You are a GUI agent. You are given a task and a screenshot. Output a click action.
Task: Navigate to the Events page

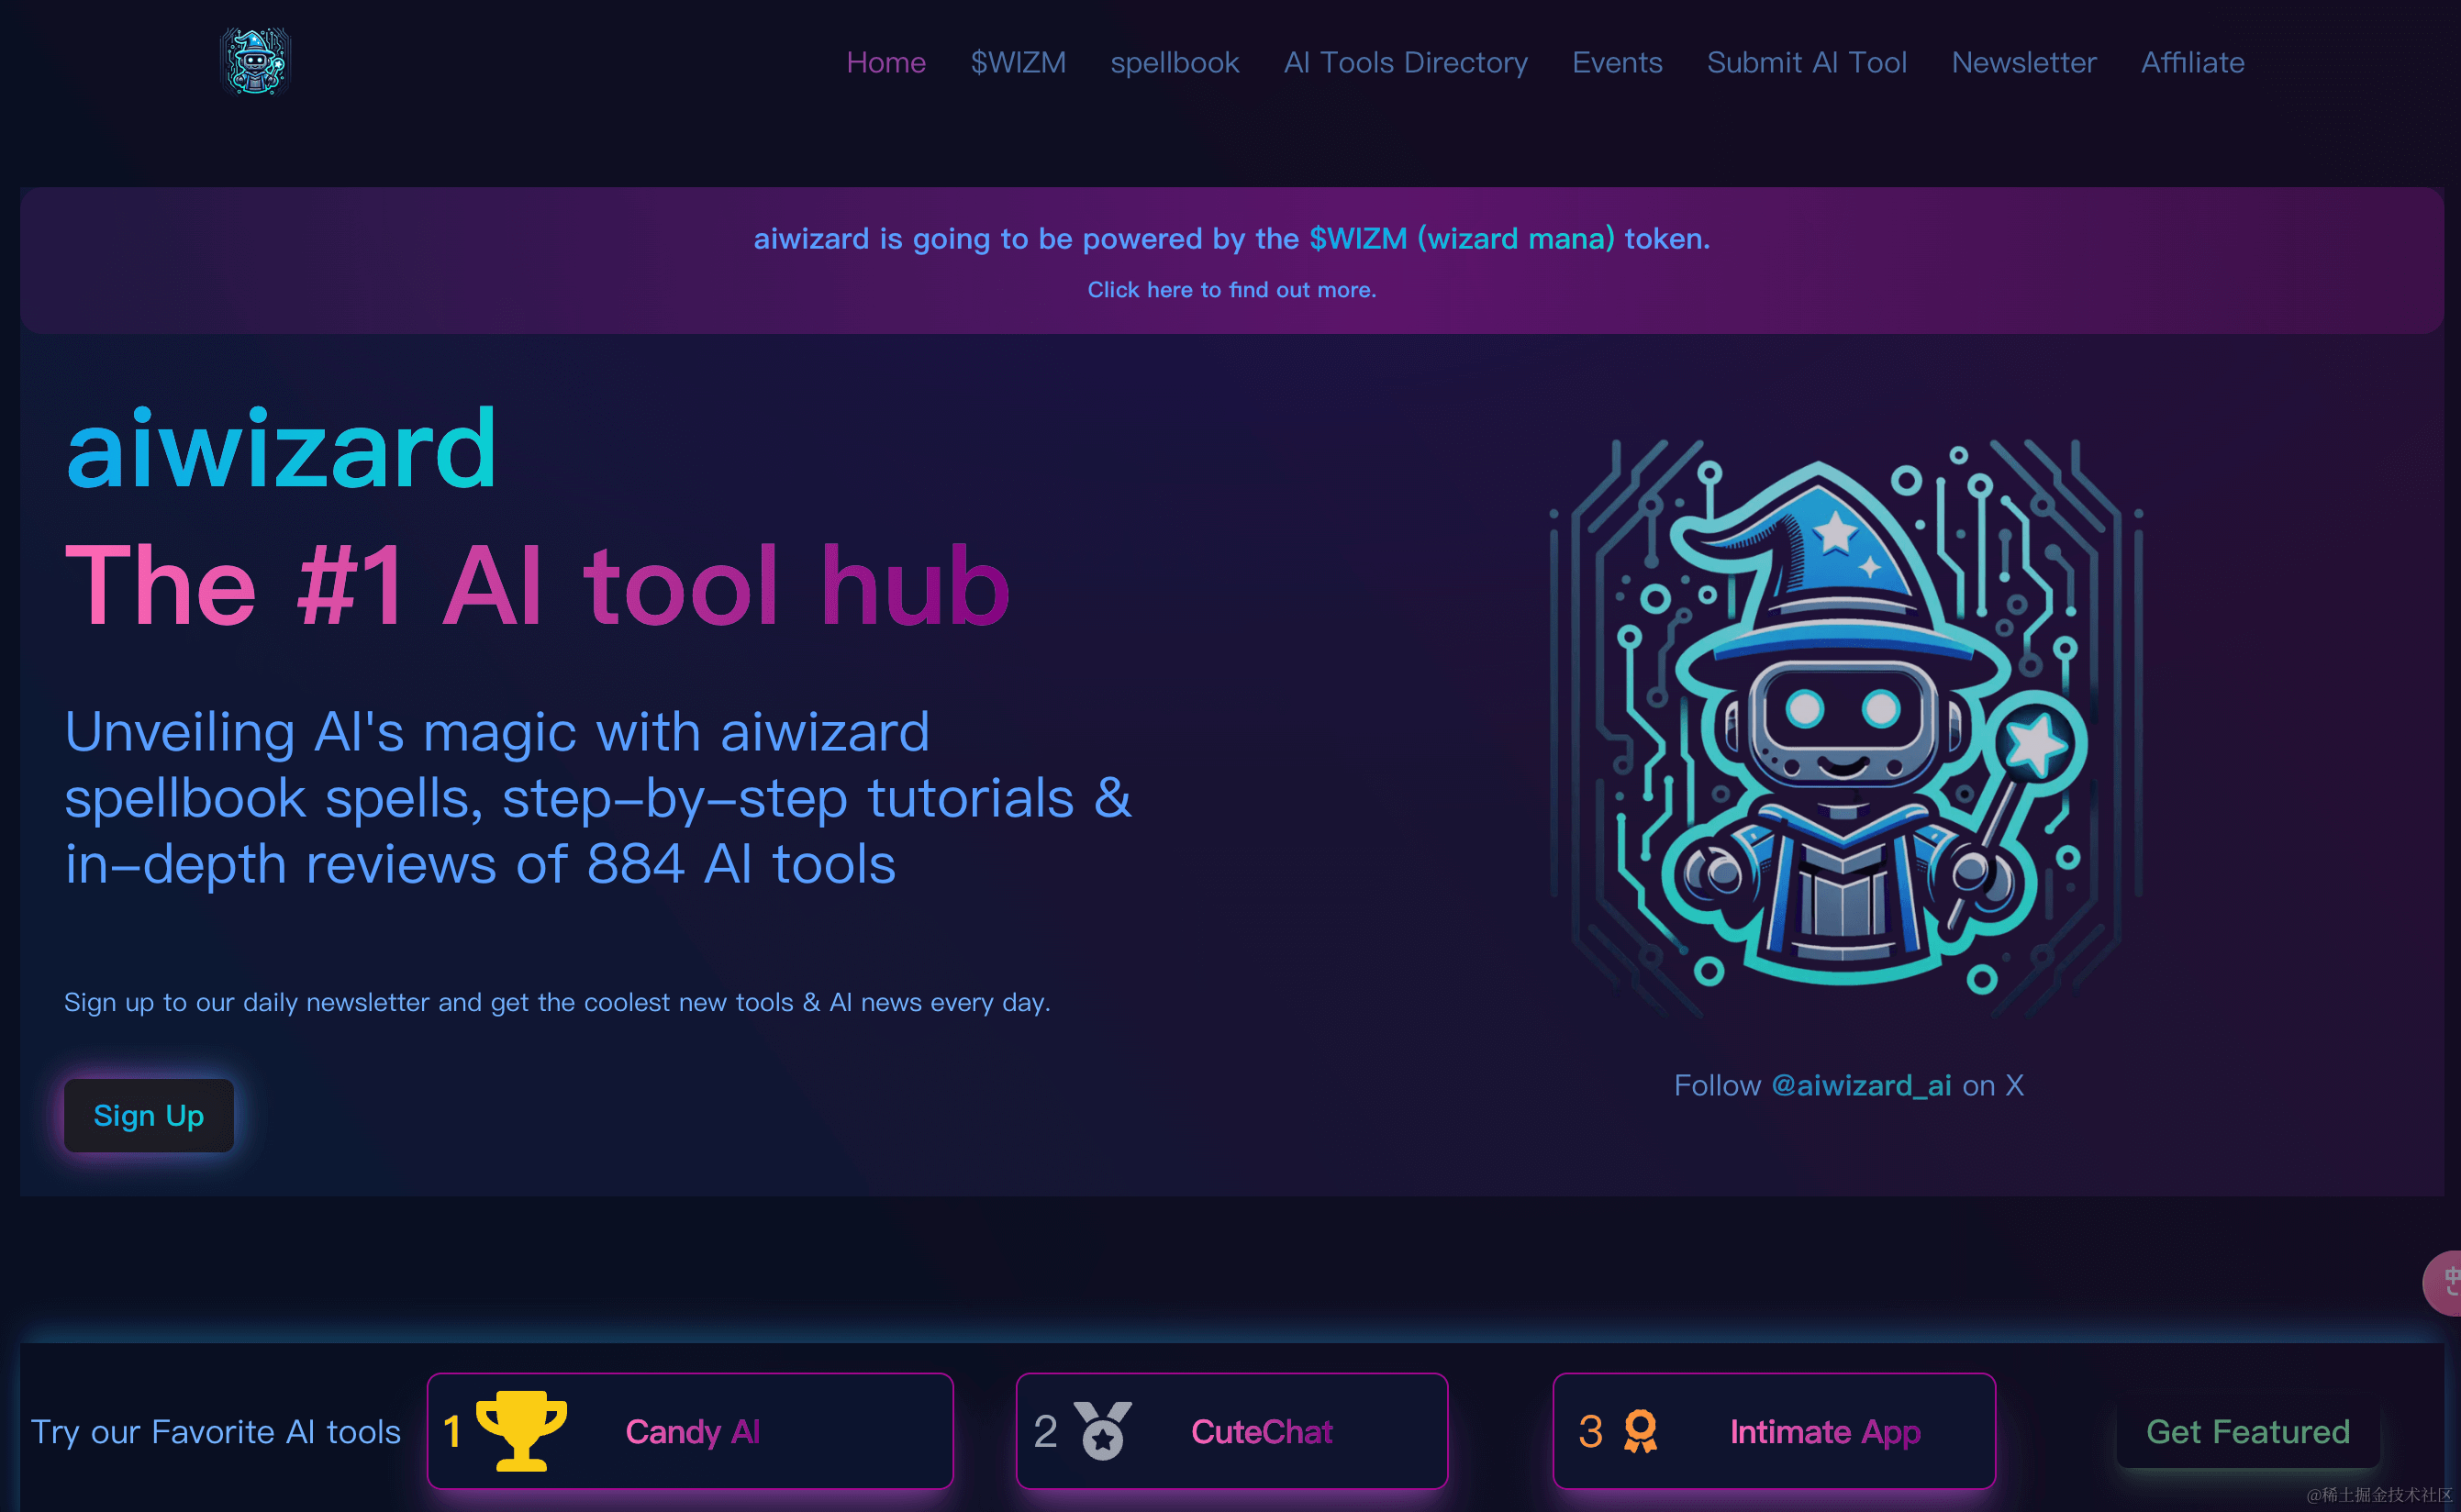click(1617, 62)
